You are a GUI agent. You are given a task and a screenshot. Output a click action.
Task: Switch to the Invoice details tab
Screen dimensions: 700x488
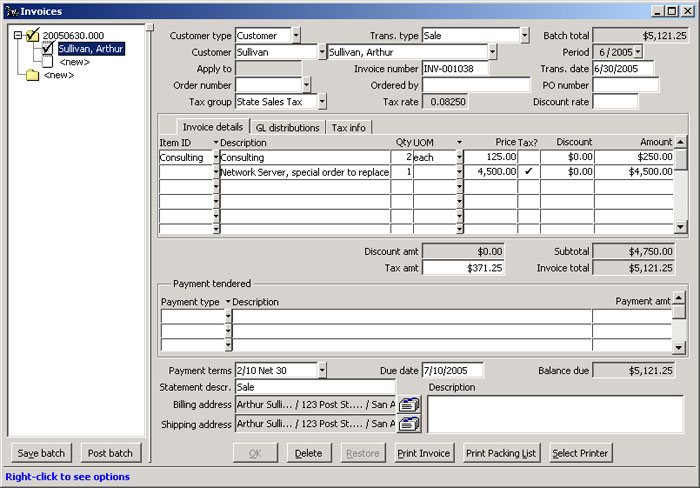(x=212, y=127)
